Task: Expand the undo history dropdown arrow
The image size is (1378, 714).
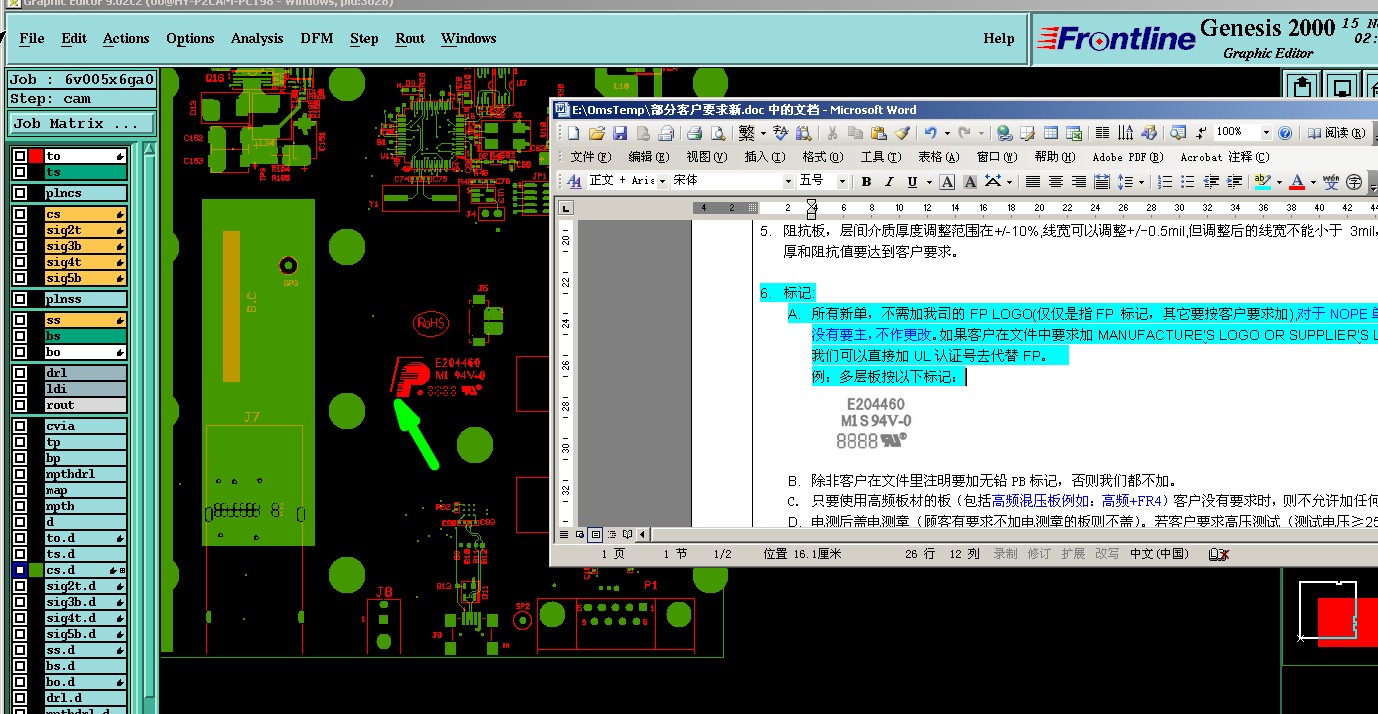Action: click(x=947, y=132)
